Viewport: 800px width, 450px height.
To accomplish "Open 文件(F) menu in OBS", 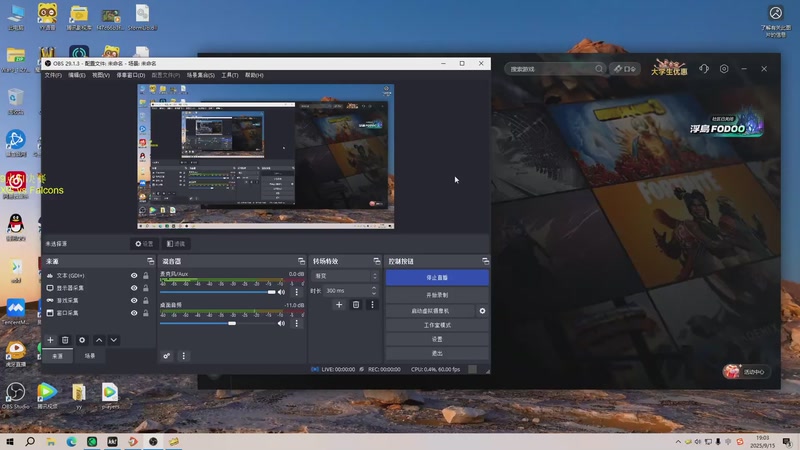I will (x=53, y=75).
